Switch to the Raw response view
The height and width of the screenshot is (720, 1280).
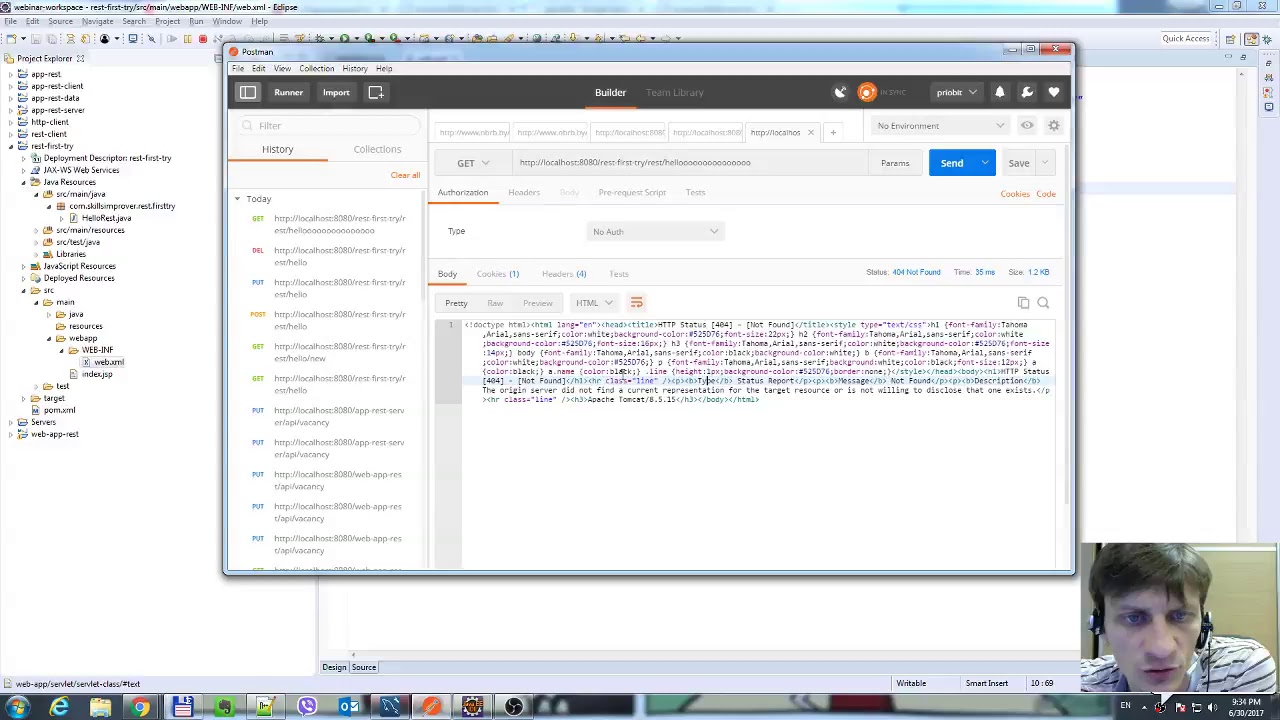pos(495,303)
